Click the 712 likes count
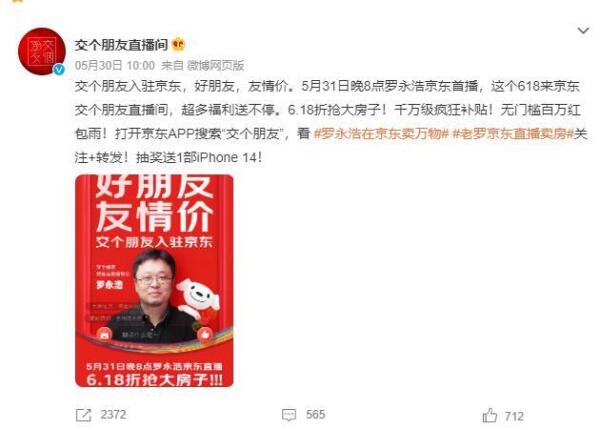 coord(514,416)
